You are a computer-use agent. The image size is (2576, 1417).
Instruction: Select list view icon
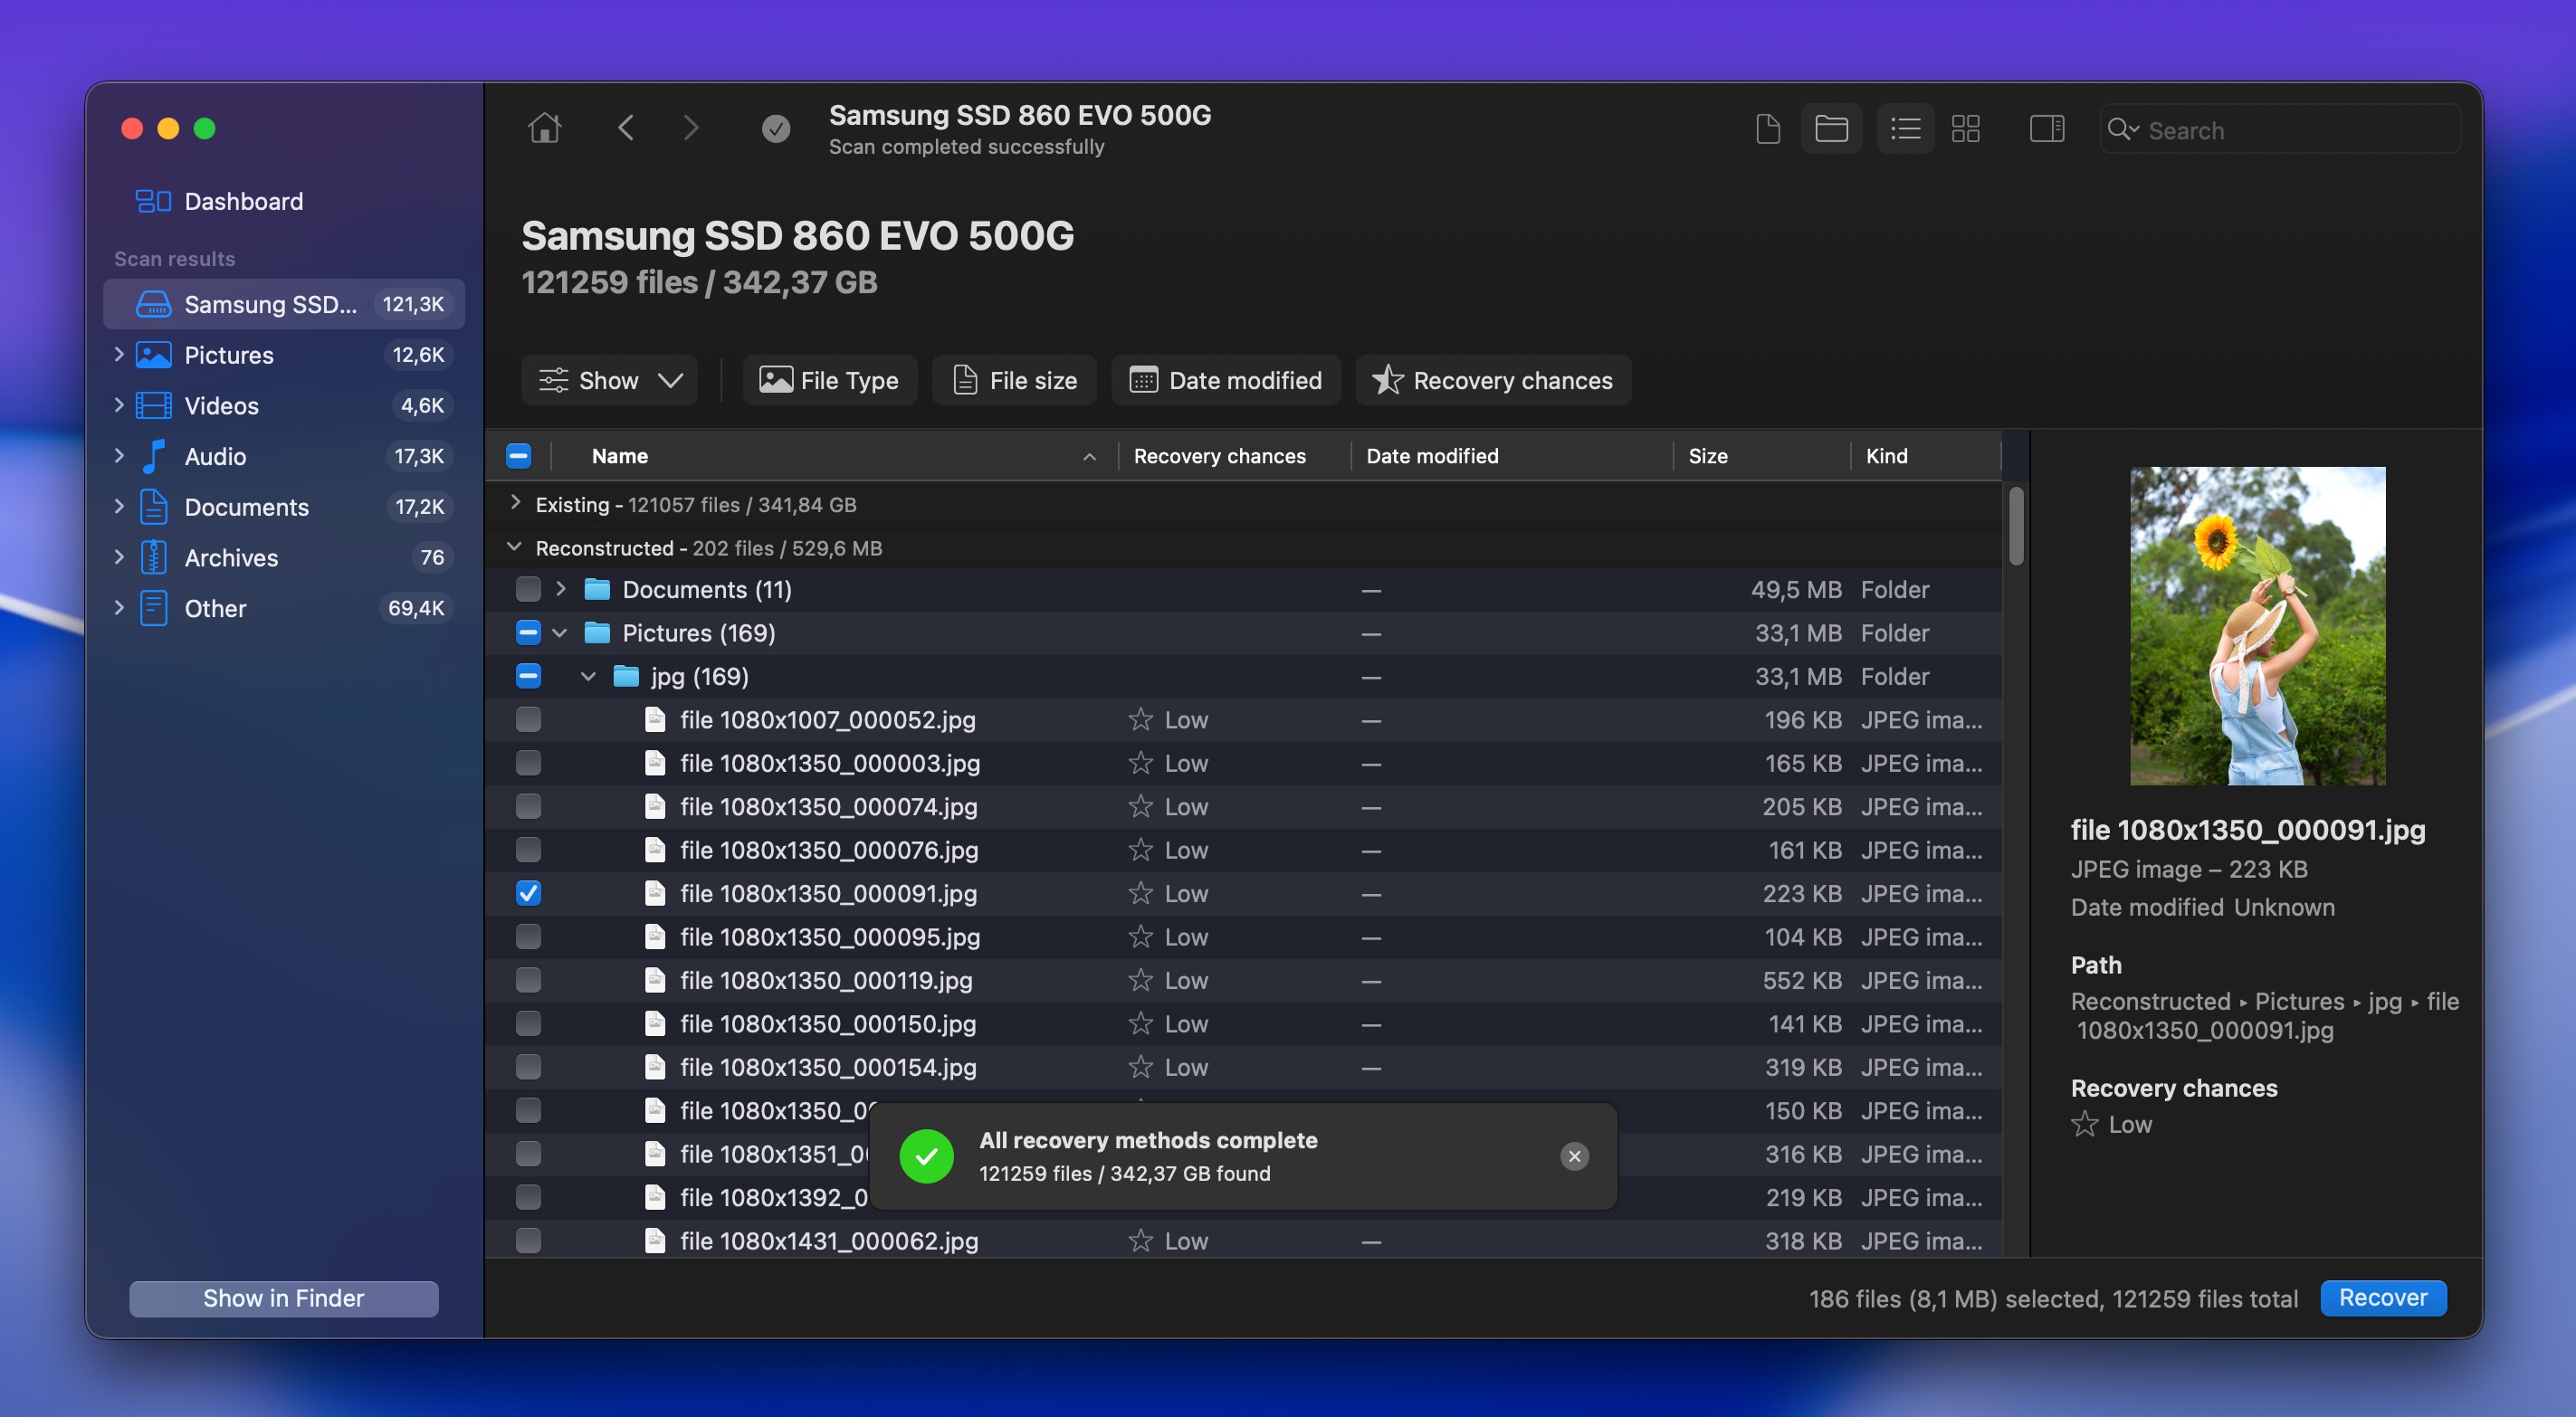(1905, 129)
